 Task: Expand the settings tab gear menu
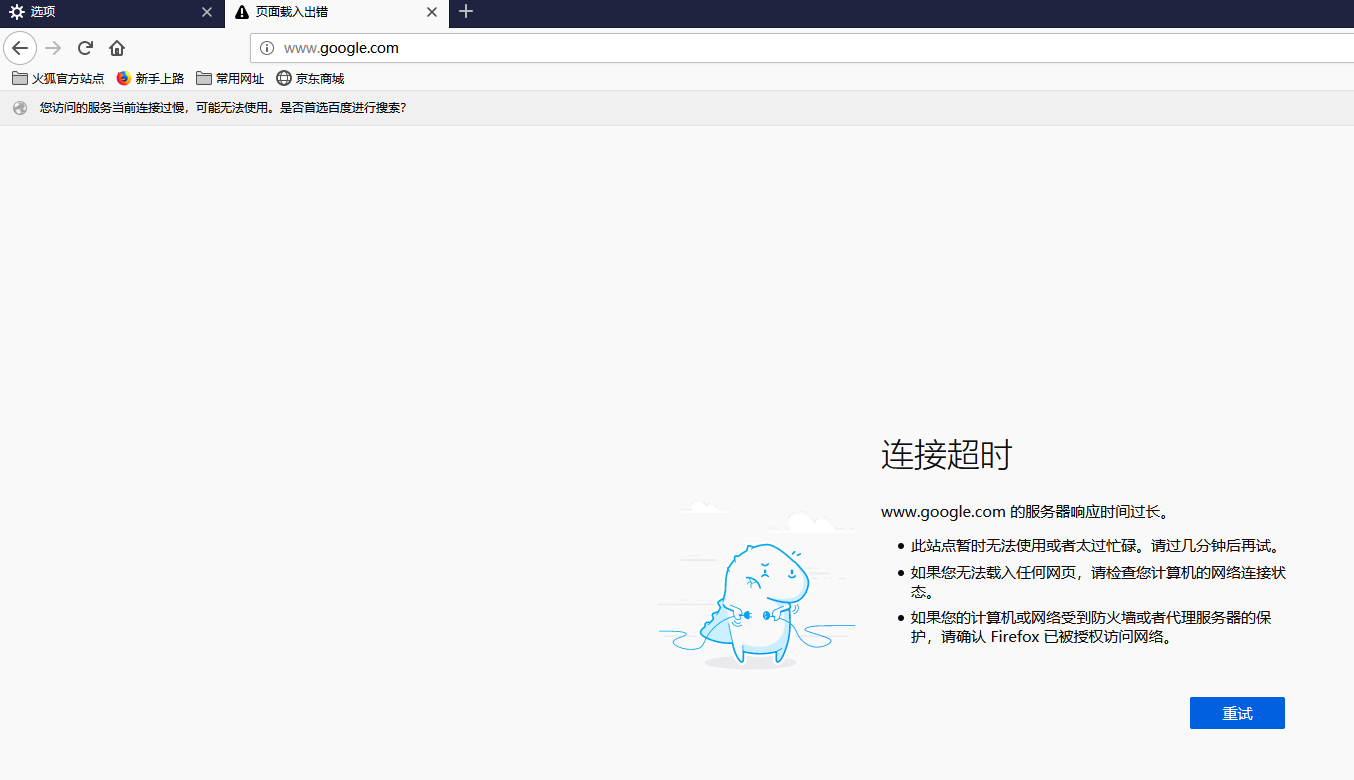(14, 12)
